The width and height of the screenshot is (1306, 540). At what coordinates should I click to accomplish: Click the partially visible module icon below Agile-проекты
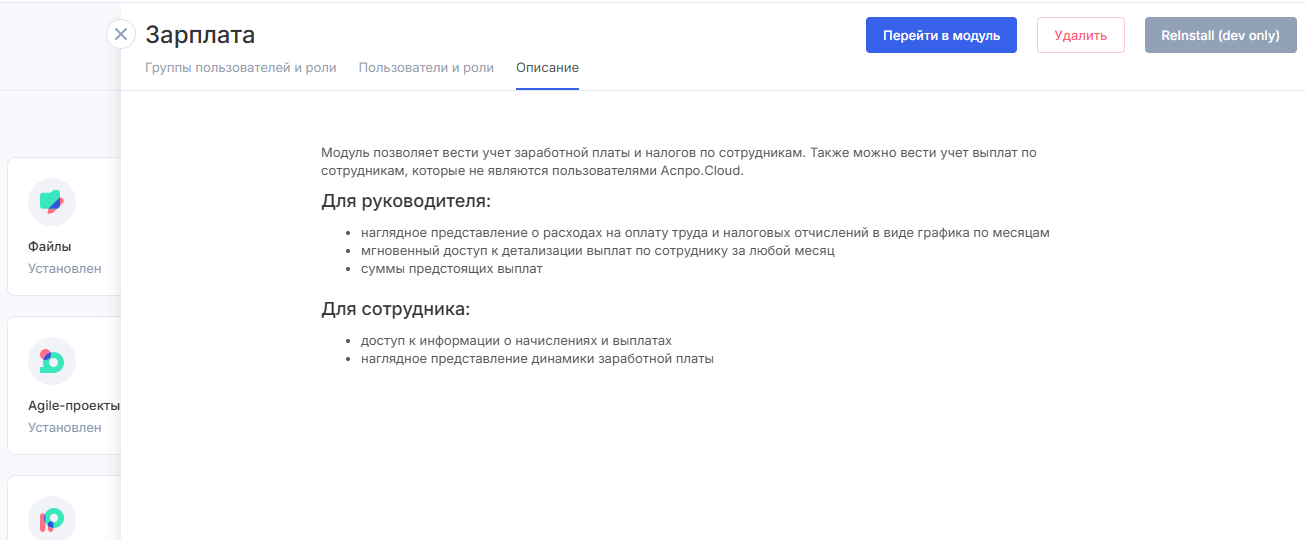pyautogui.click(x=52, y=519)
